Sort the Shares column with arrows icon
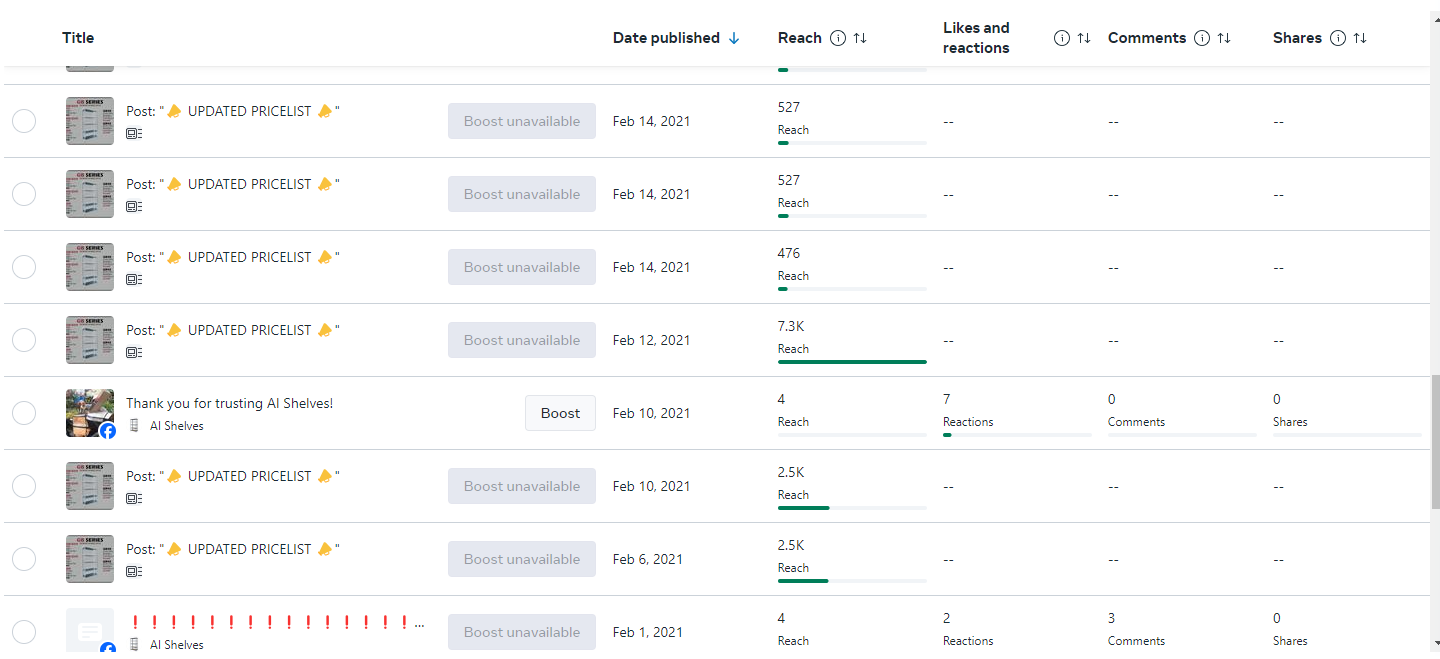 (1360, 38)
